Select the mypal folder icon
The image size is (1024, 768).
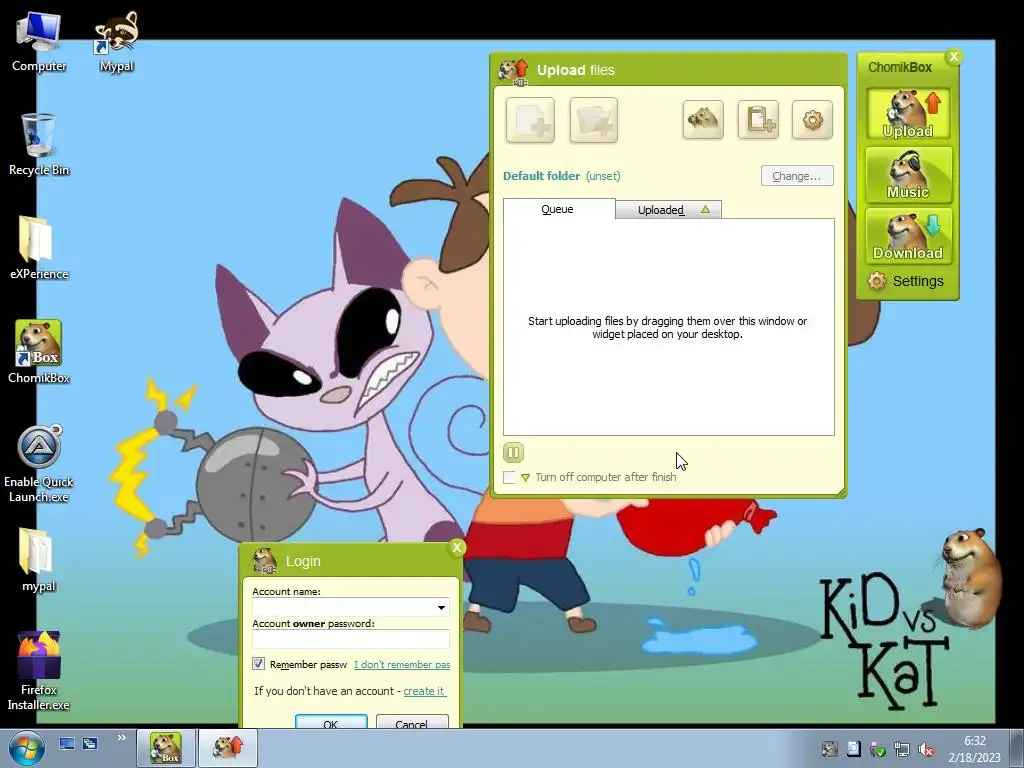click(x=39, y=560)
